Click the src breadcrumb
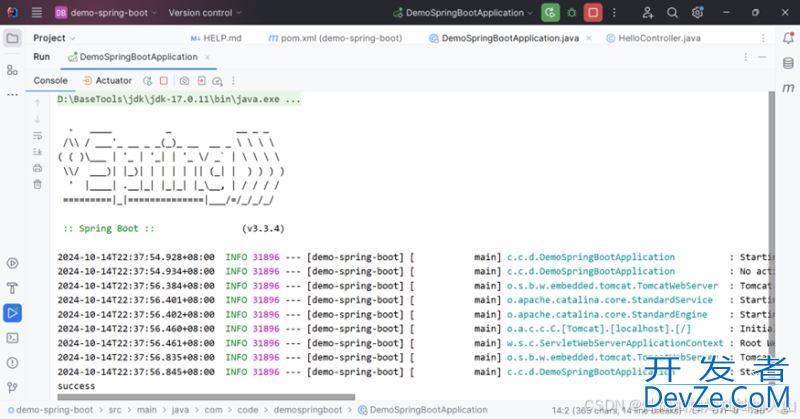The width and height of the screenshot is (800, 419). pyautogui.click(x=115, y=410)
